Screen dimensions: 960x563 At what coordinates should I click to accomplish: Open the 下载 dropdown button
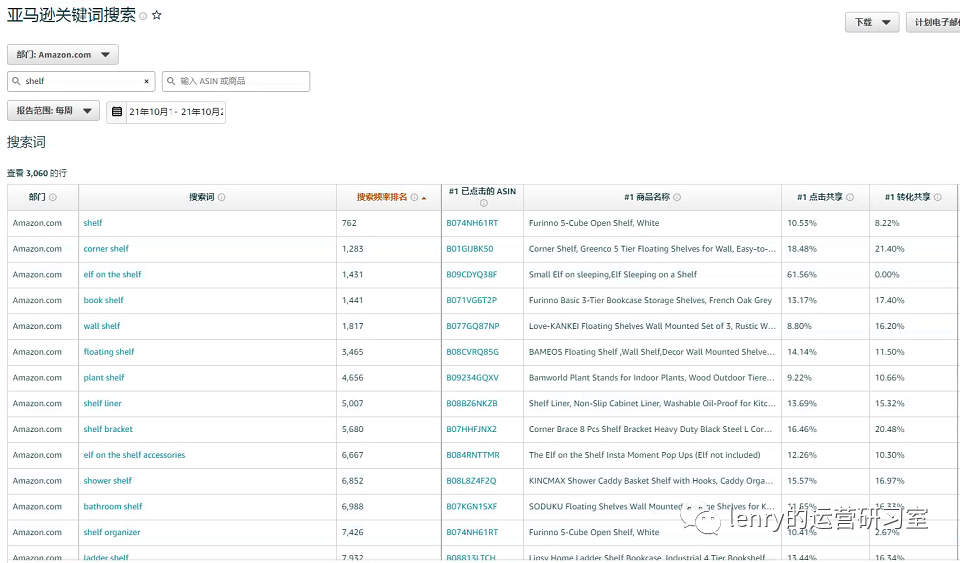[x=872, y=22]
